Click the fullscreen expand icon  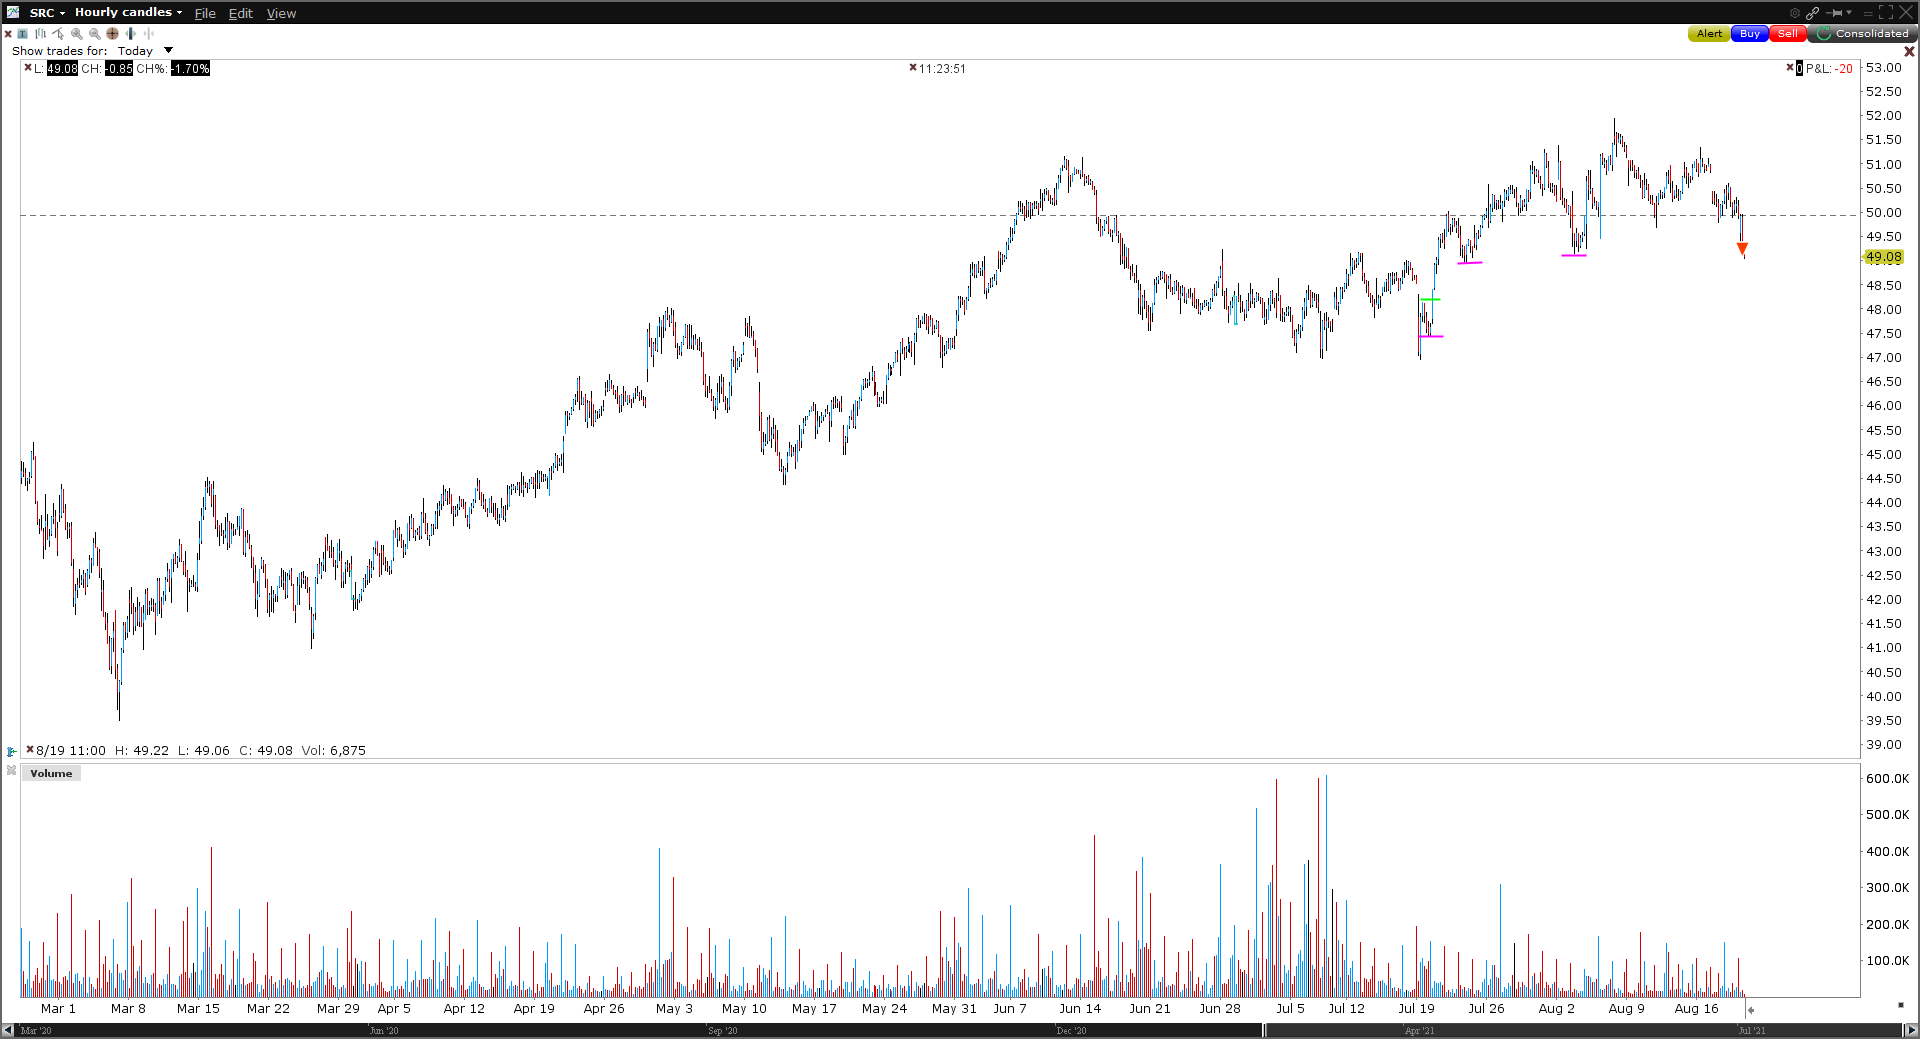pos(1886,13)
